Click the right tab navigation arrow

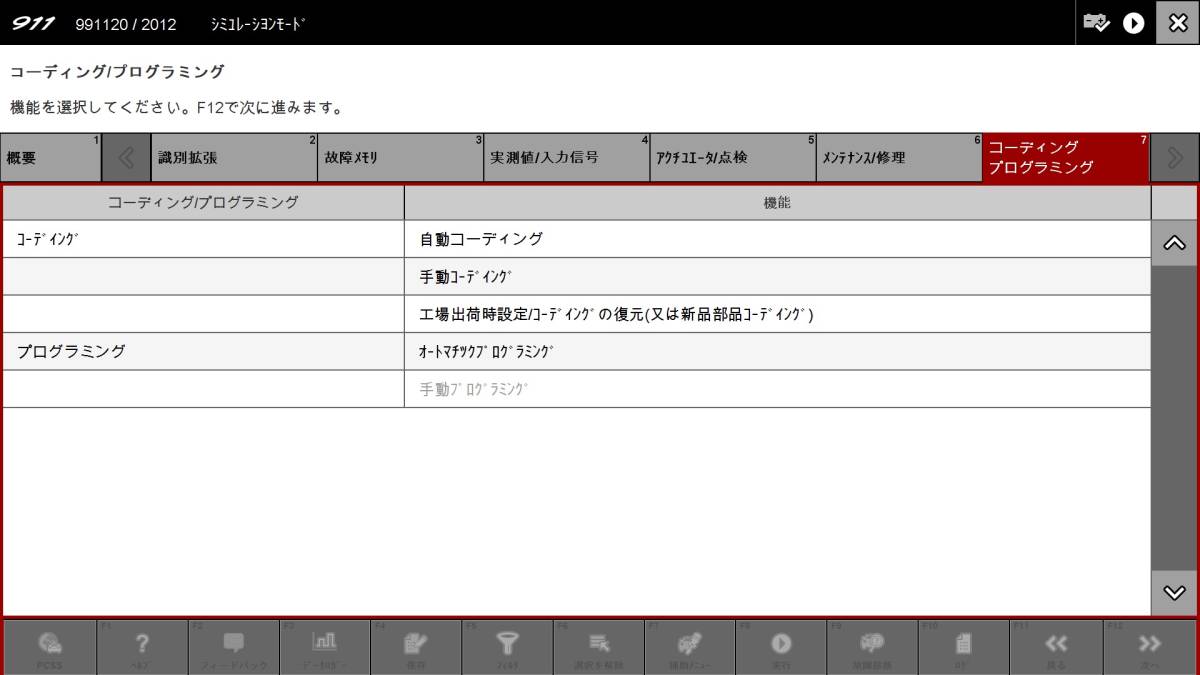point(1175,157)
